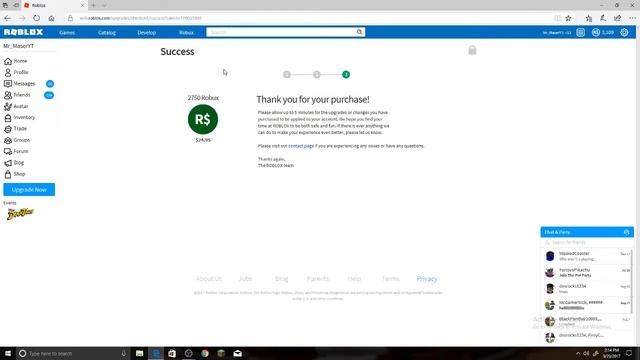Click the search for friends field
Viewport: 640px width, 360px height.
587,242
